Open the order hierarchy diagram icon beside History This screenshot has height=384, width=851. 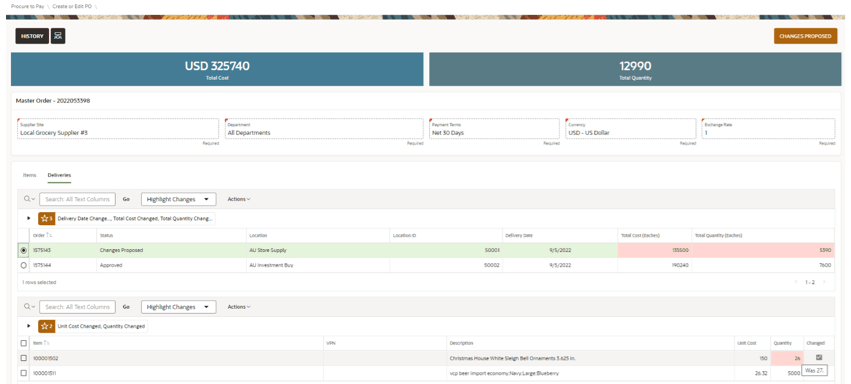pos(58,36)
